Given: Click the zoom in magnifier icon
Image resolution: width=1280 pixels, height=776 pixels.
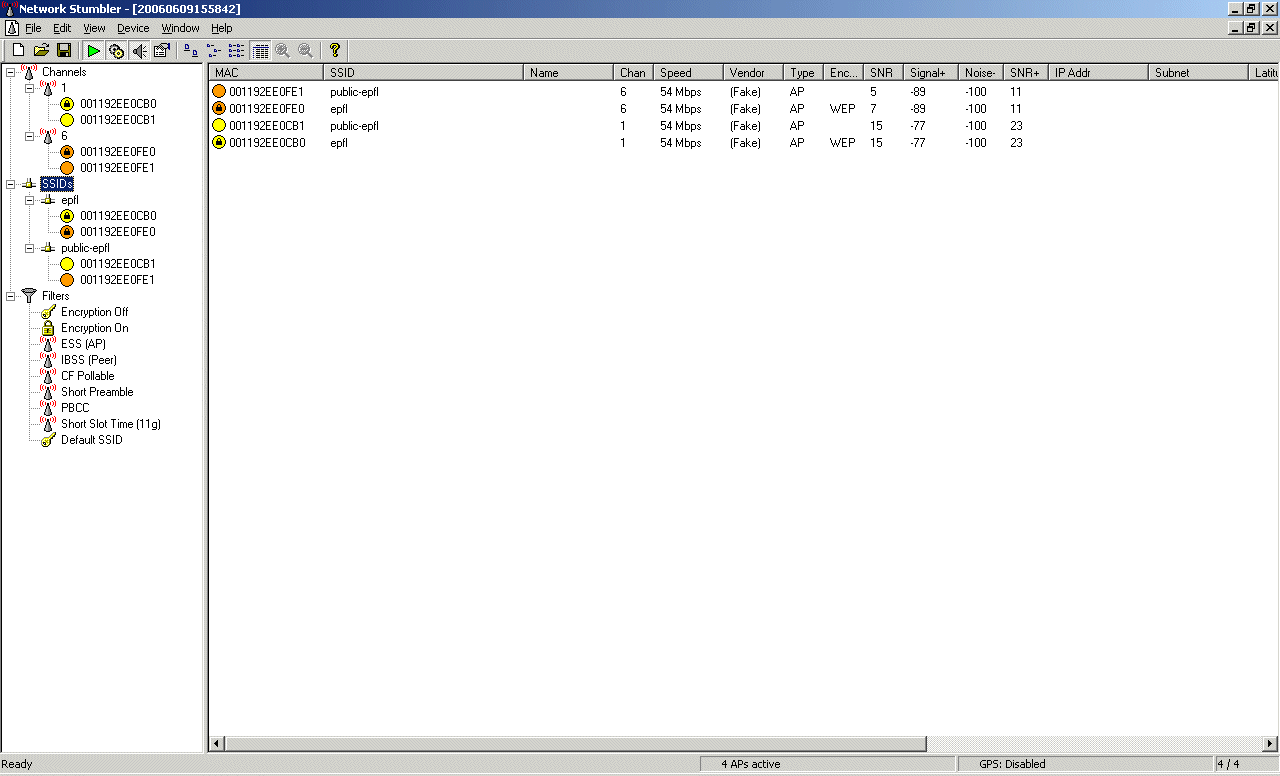Looking at the screenshot, I should coord(283,50).
